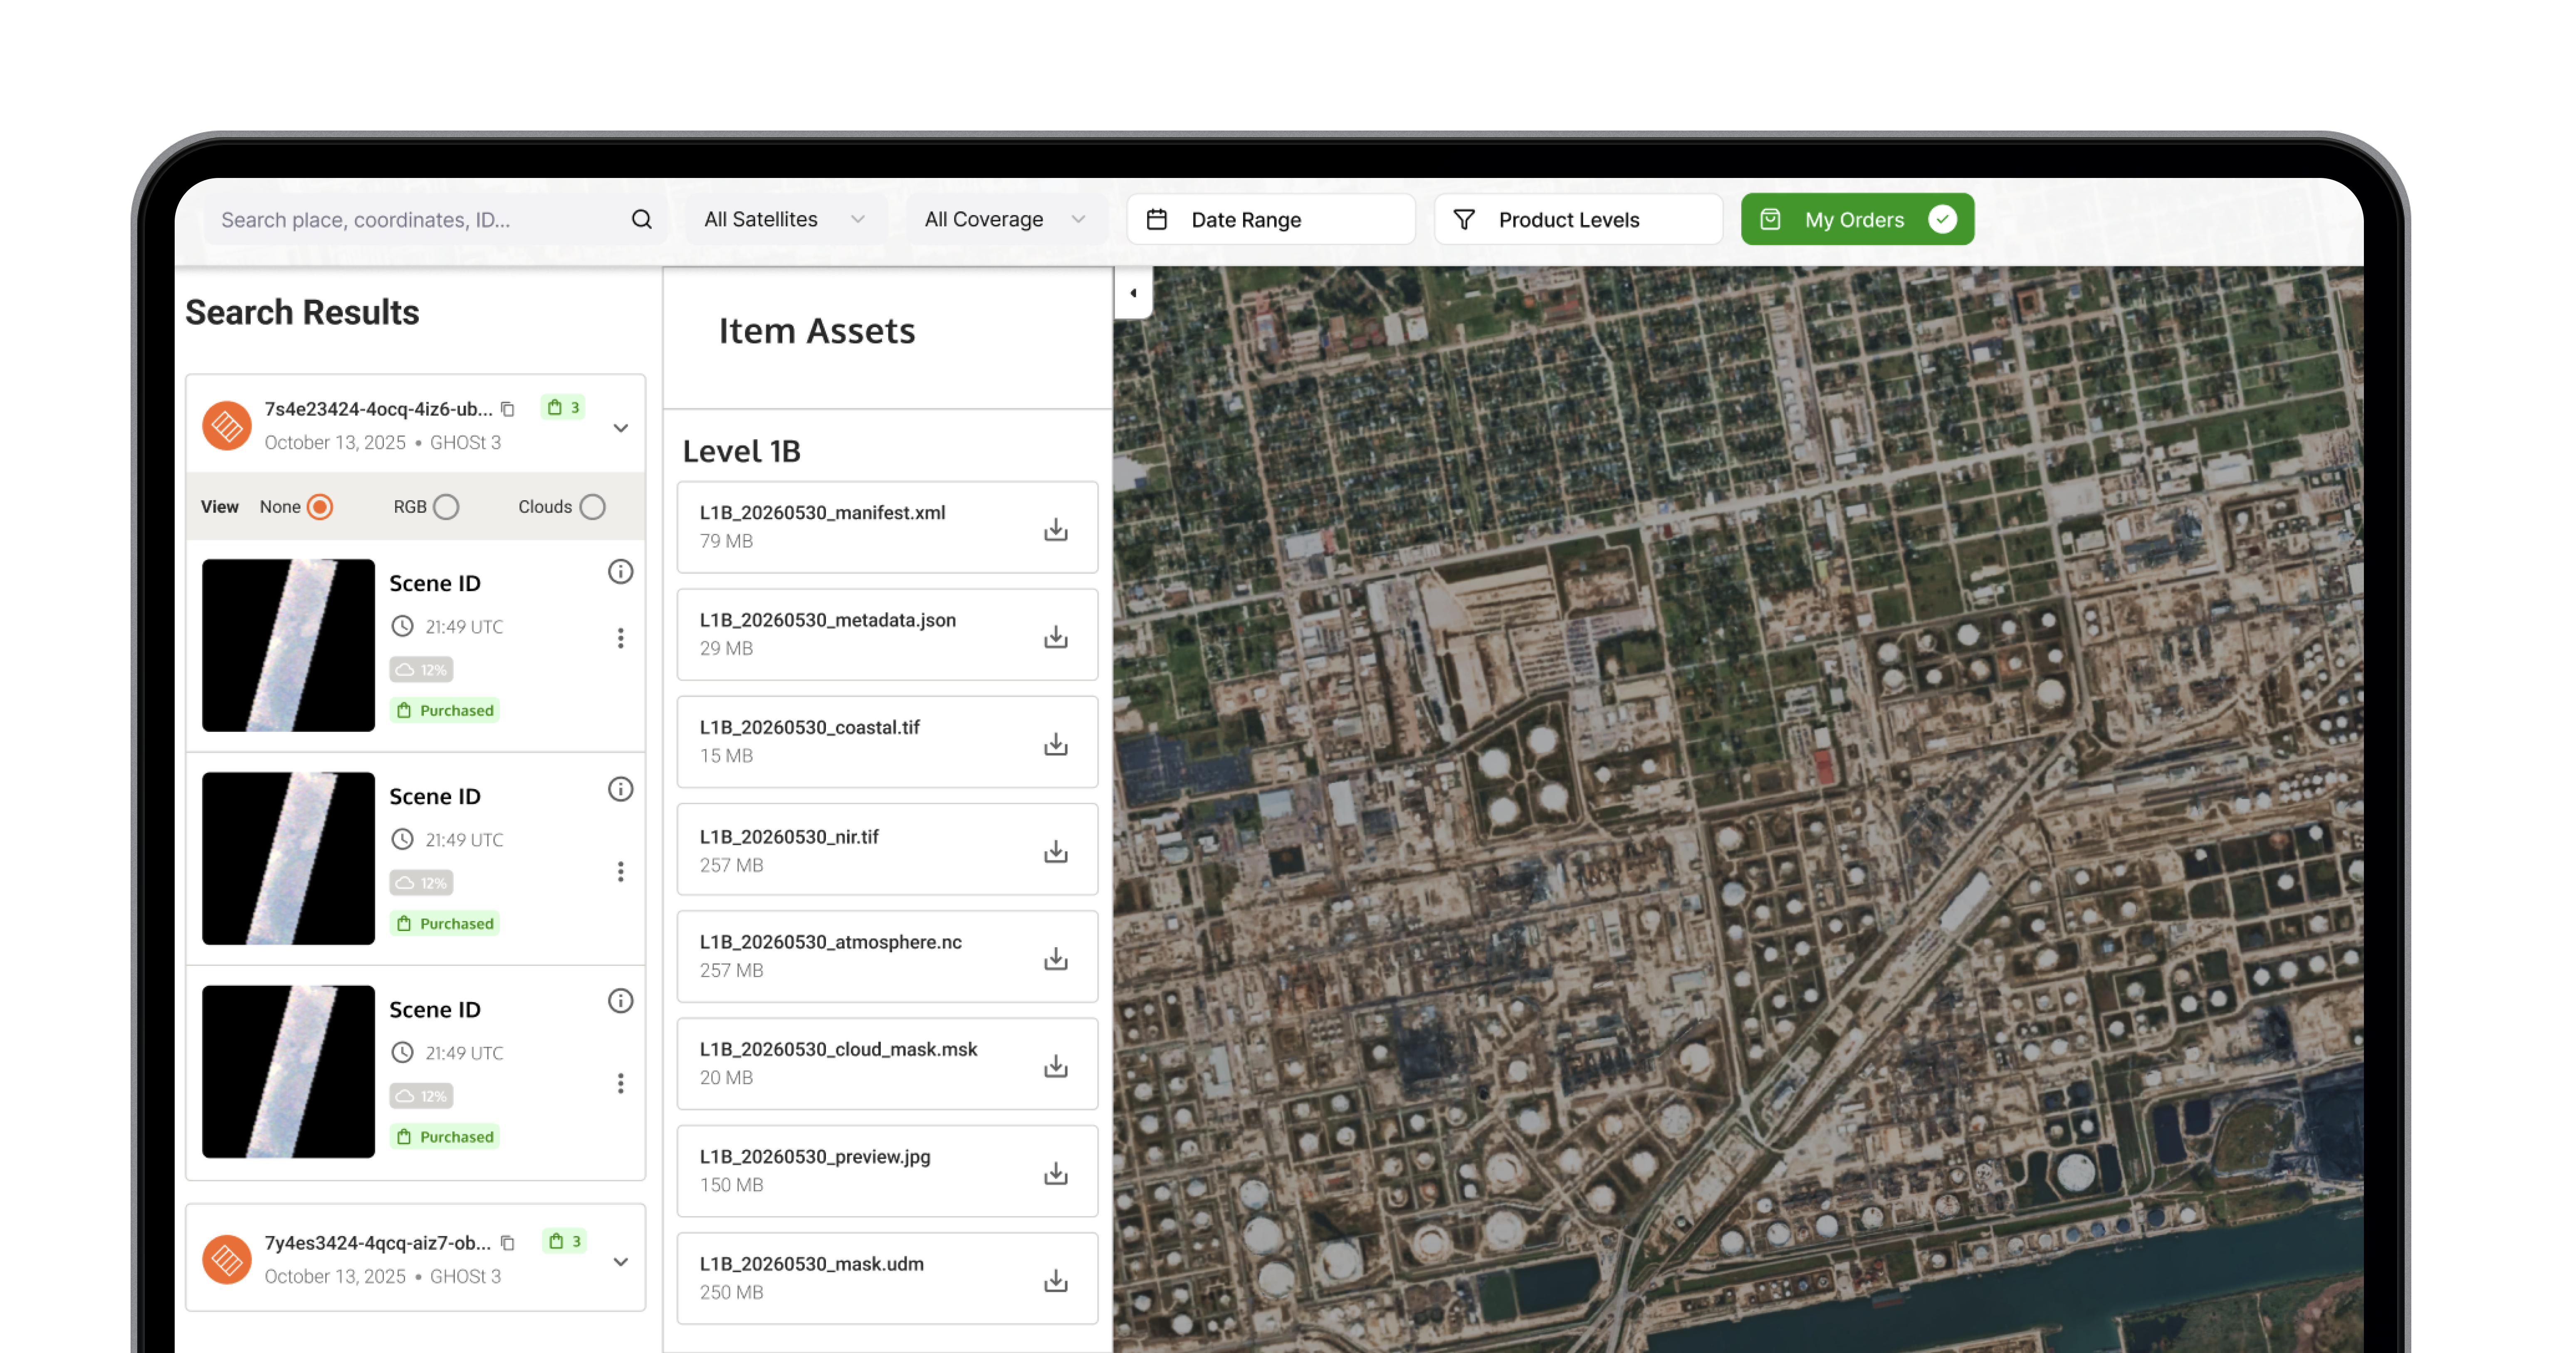Collapse the 7s4e23424-4ocq-4iz6 result group
Image resolution: width=2576 pixels, height=1353 pixels.
pyautogui.click(x=621, y=428)
